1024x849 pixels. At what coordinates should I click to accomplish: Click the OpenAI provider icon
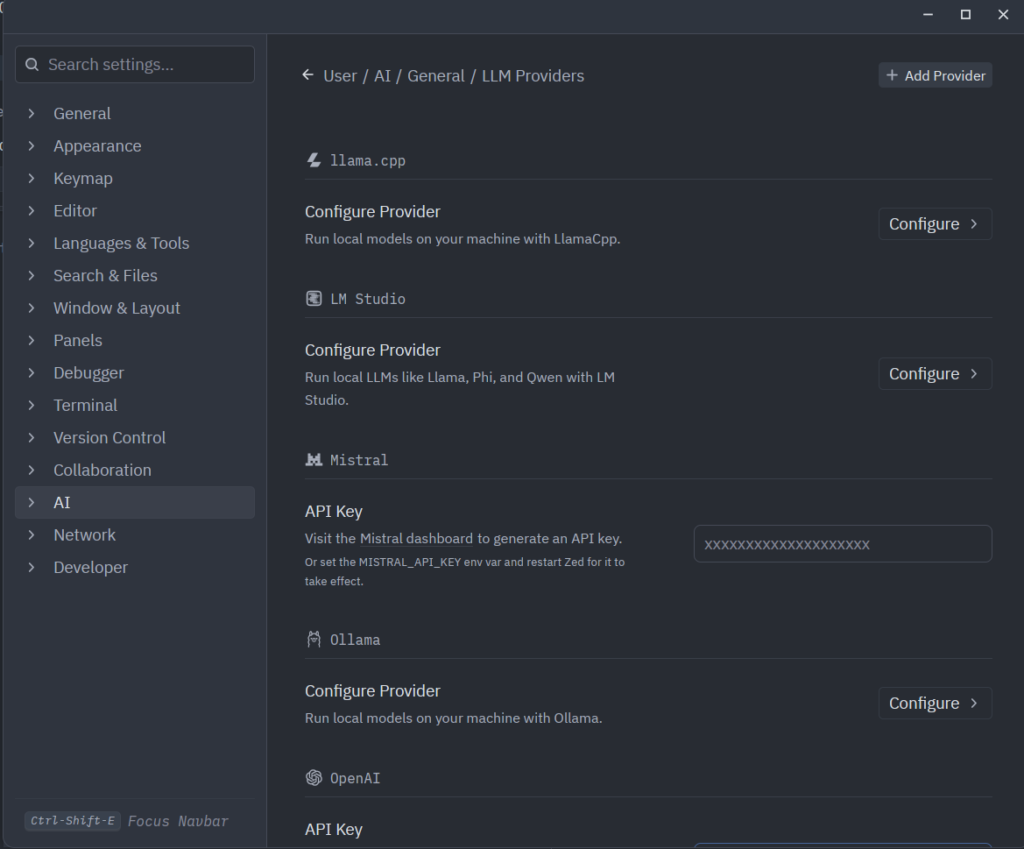[x=313, y=778]
